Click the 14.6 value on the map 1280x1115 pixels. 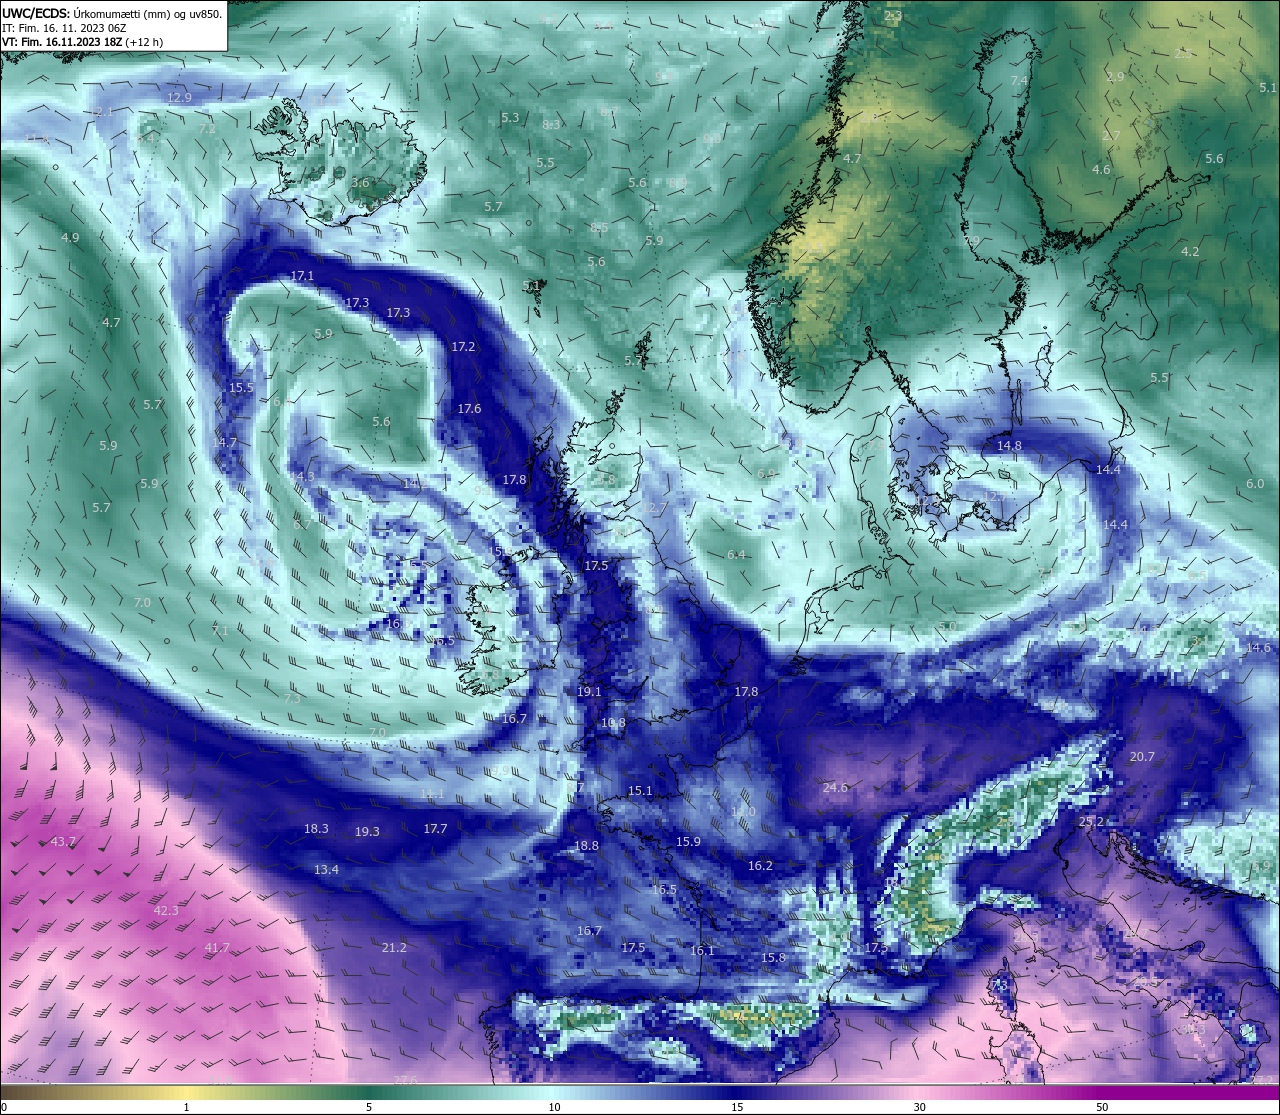[1258, 648]
